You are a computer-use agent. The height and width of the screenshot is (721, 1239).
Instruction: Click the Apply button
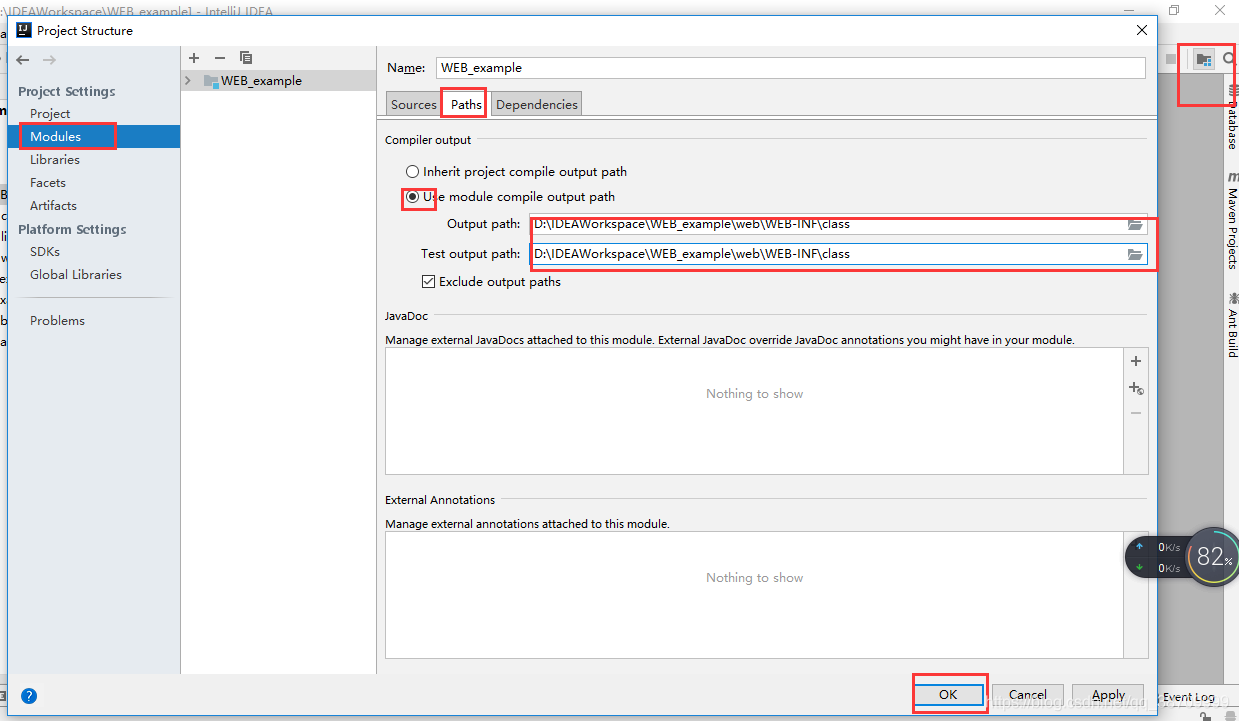click(1108, 695)
